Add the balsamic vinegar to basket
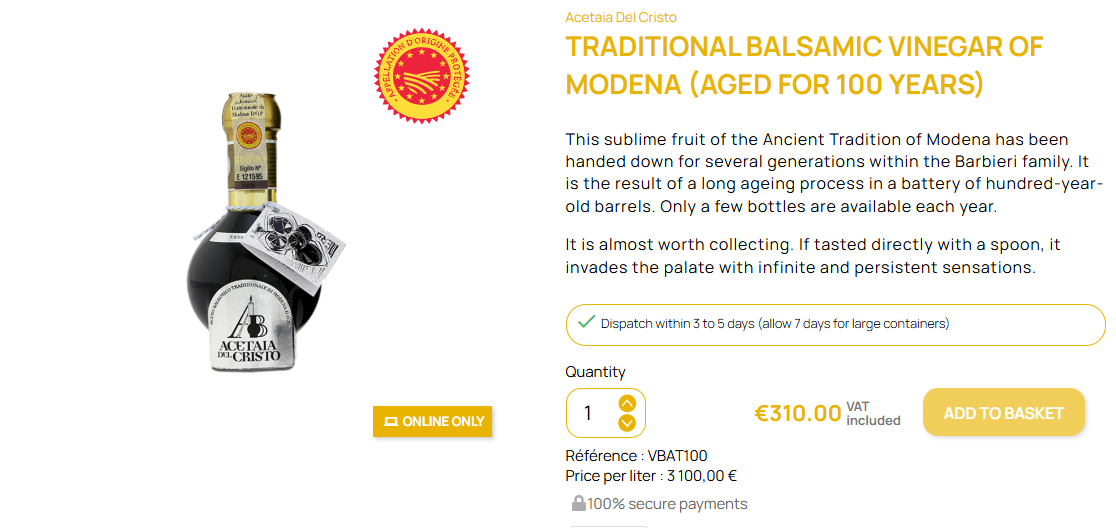1116x528 pixels. pos(1003,412)
